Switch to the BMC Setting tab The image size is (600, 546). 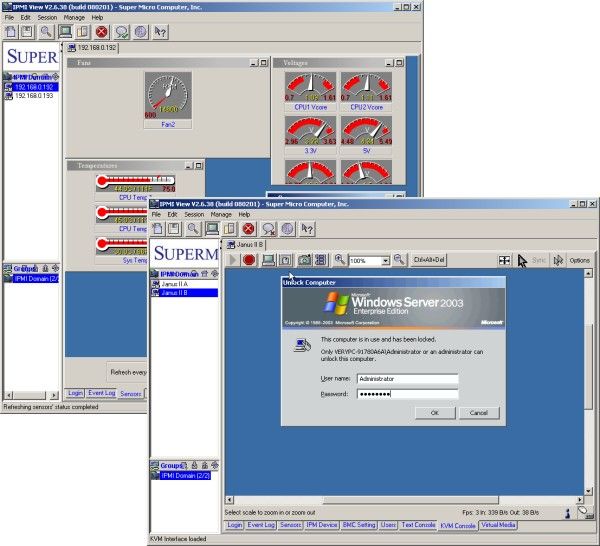[x=359, y=525]
